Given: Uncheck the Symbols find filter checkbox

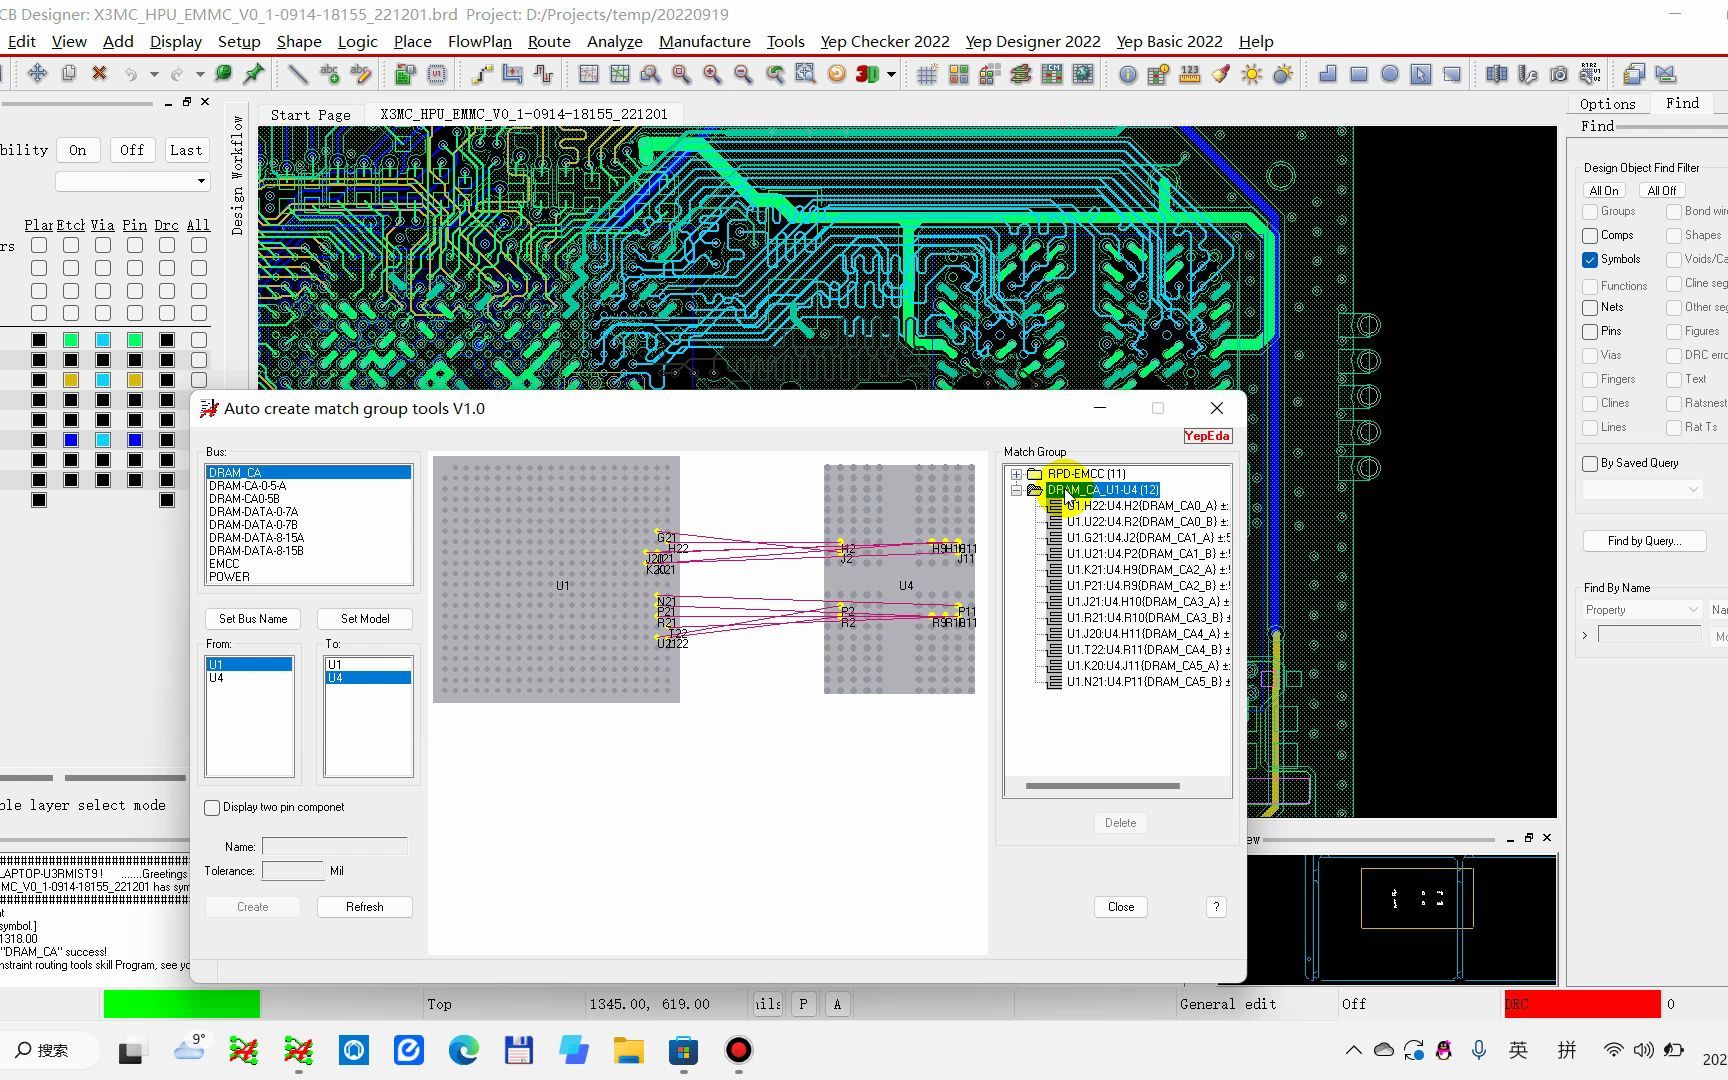Looking at the screenshot, I should coord(1590,260).
